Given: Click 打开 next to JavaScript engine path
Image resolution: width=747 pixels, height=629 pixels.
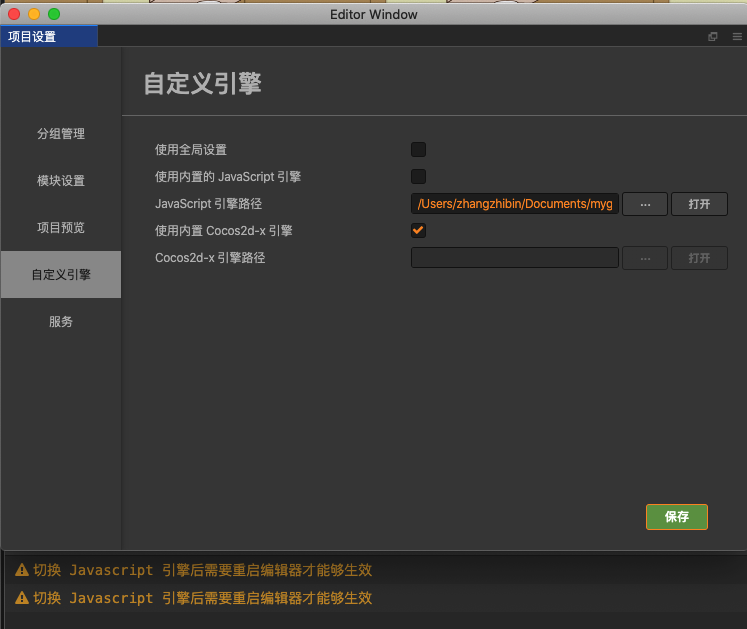Looking at the screenshot, I should (x=699, y=204).
